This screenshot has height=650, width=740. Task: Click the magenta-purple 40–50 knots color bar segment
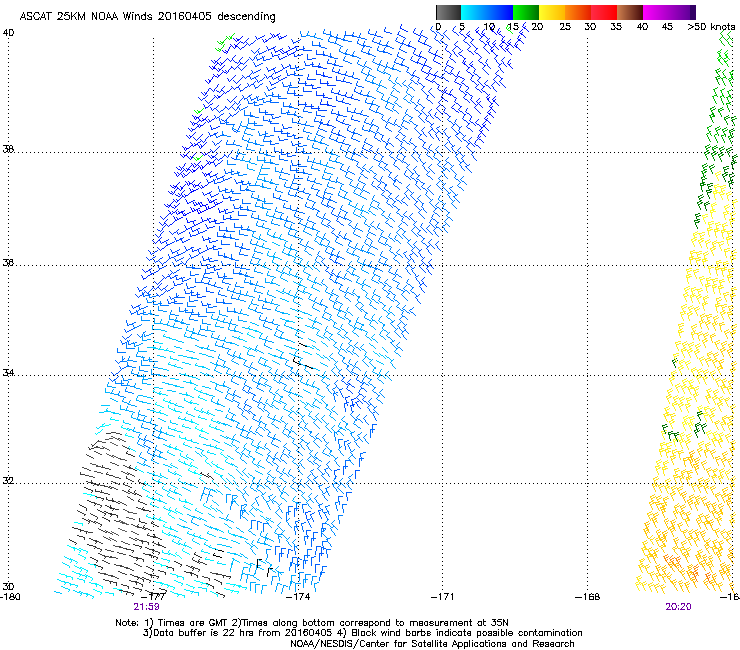pos(669,12)
